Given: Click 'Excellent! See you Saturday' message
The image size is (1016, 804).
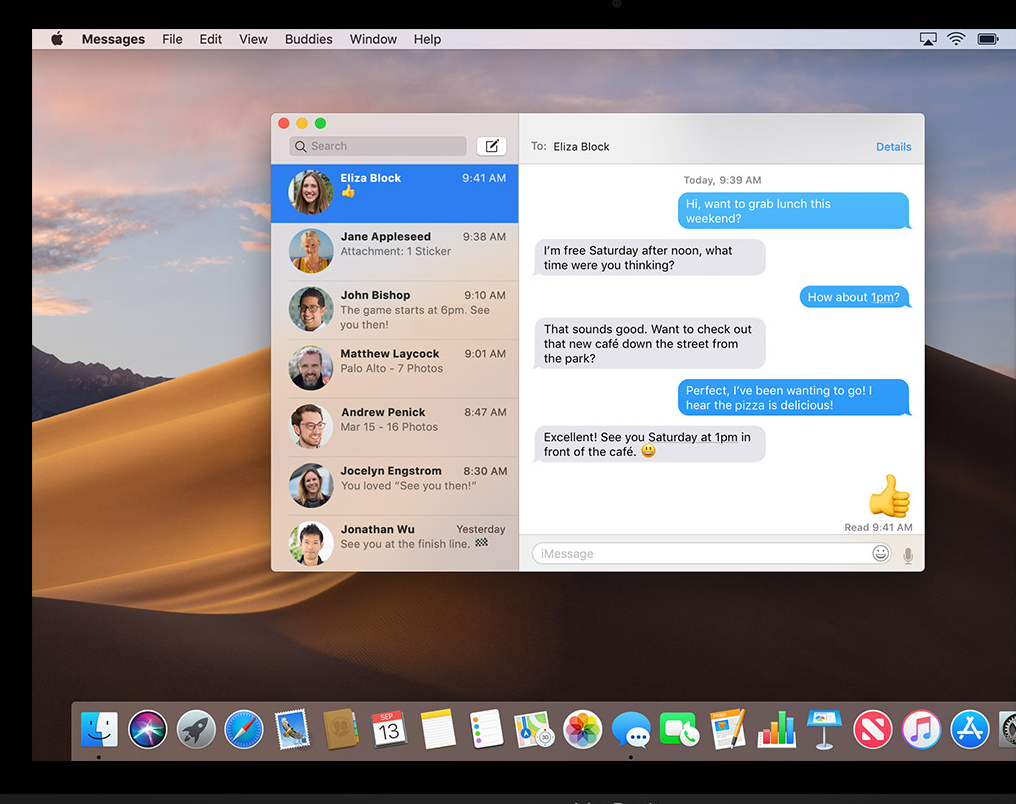Looking at the screenshot, I should click(x=649, y=444).
